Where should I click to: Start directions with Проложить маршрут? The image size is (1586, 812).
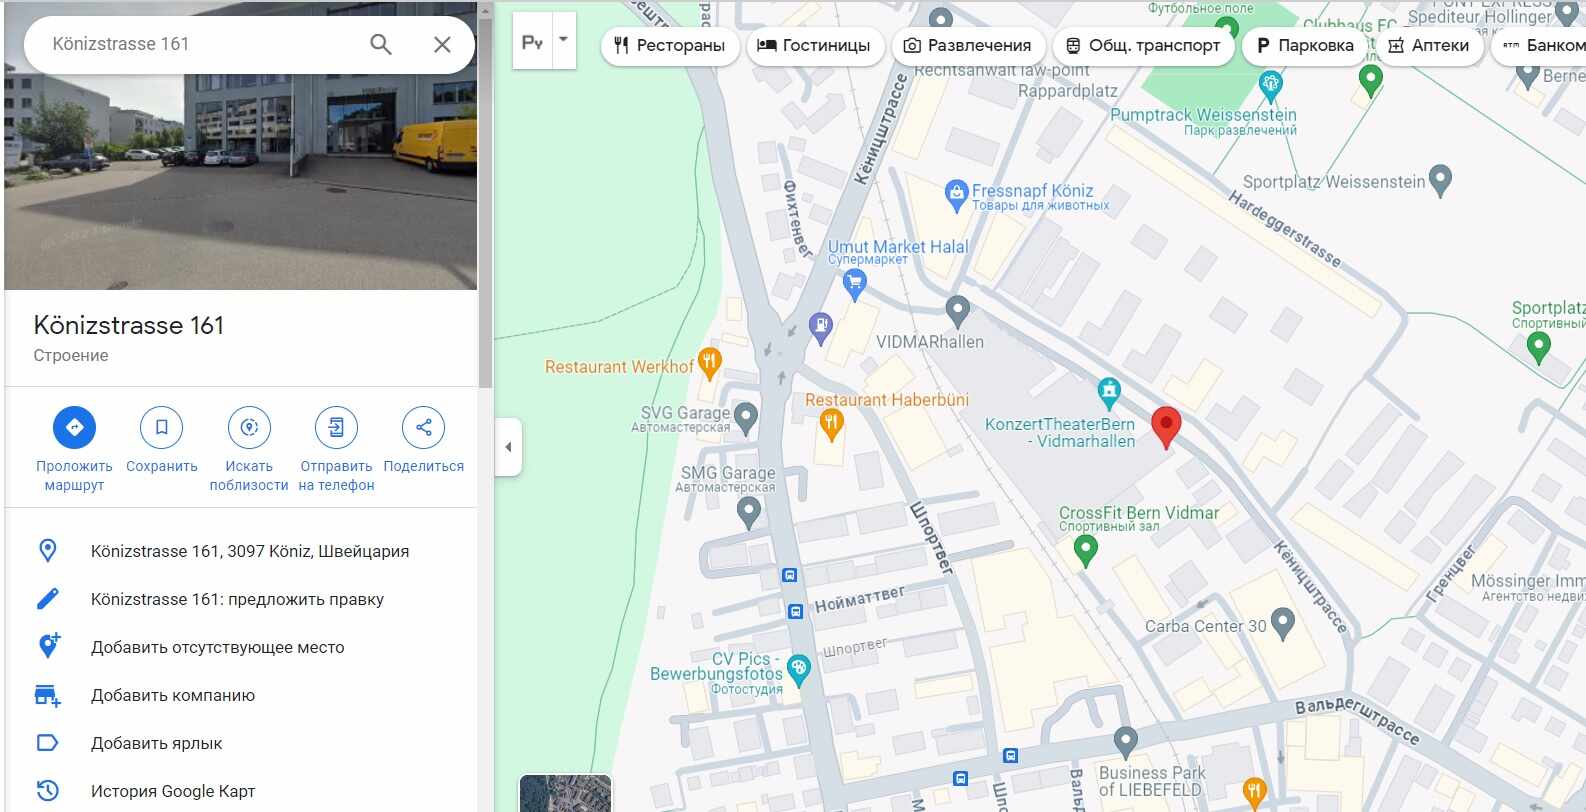coord(74,448)
